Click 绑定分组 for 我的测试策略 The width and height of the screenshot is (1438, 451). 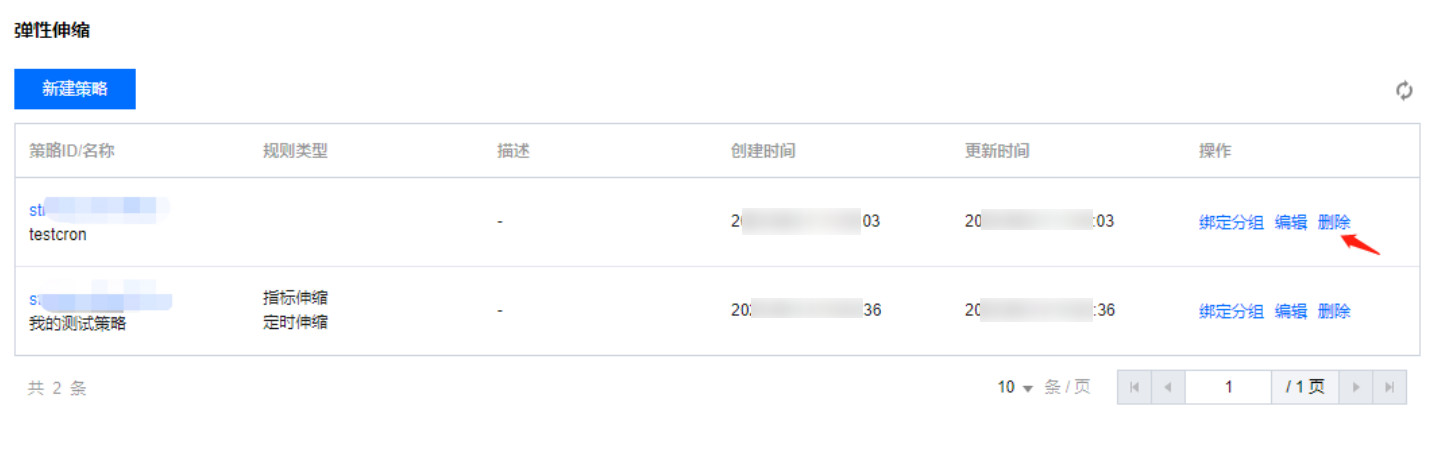click(x=1232, y=311)
